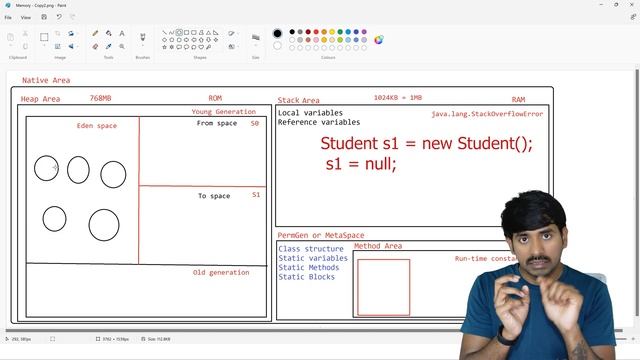Open the View menu

(x=26, y=18)
